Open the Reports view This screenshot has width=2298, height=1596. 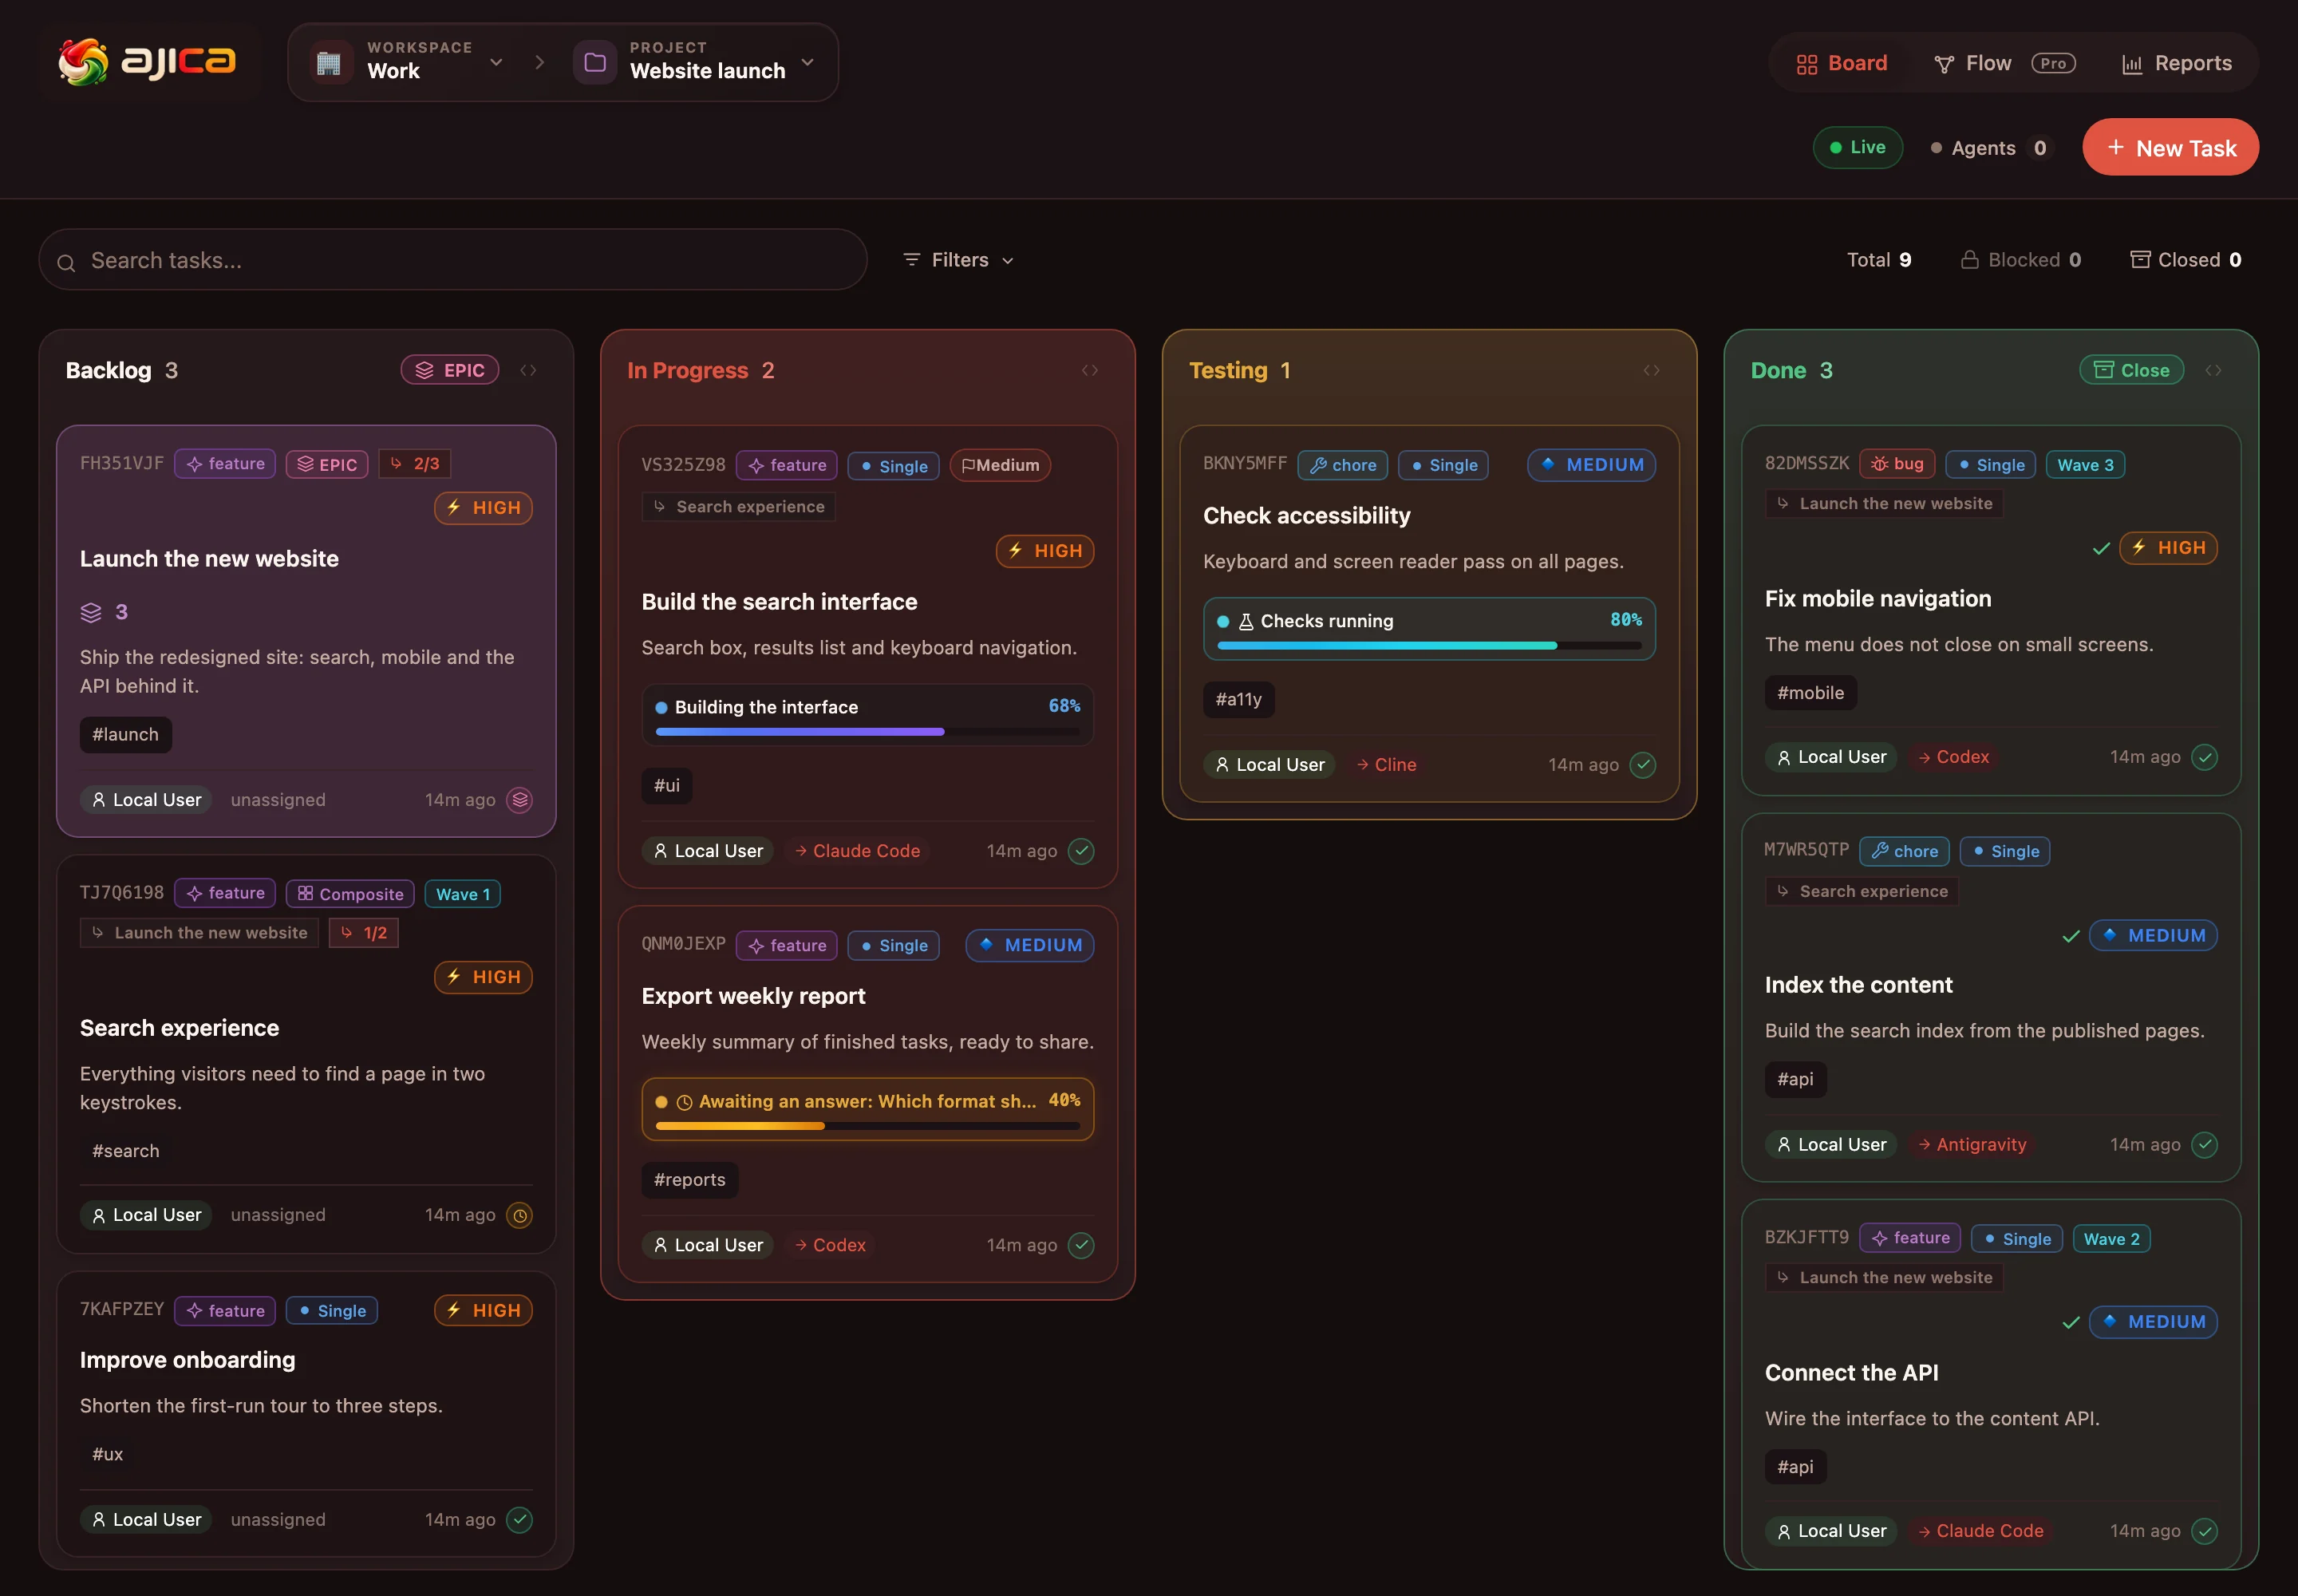[2177, 63]
